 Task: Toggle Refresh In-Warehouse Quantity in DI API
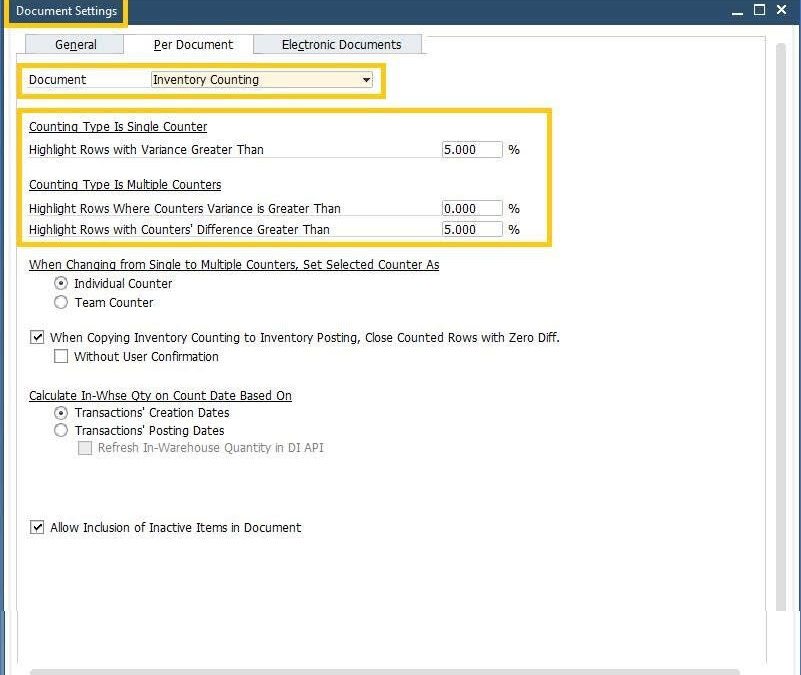tap(85, 448)
